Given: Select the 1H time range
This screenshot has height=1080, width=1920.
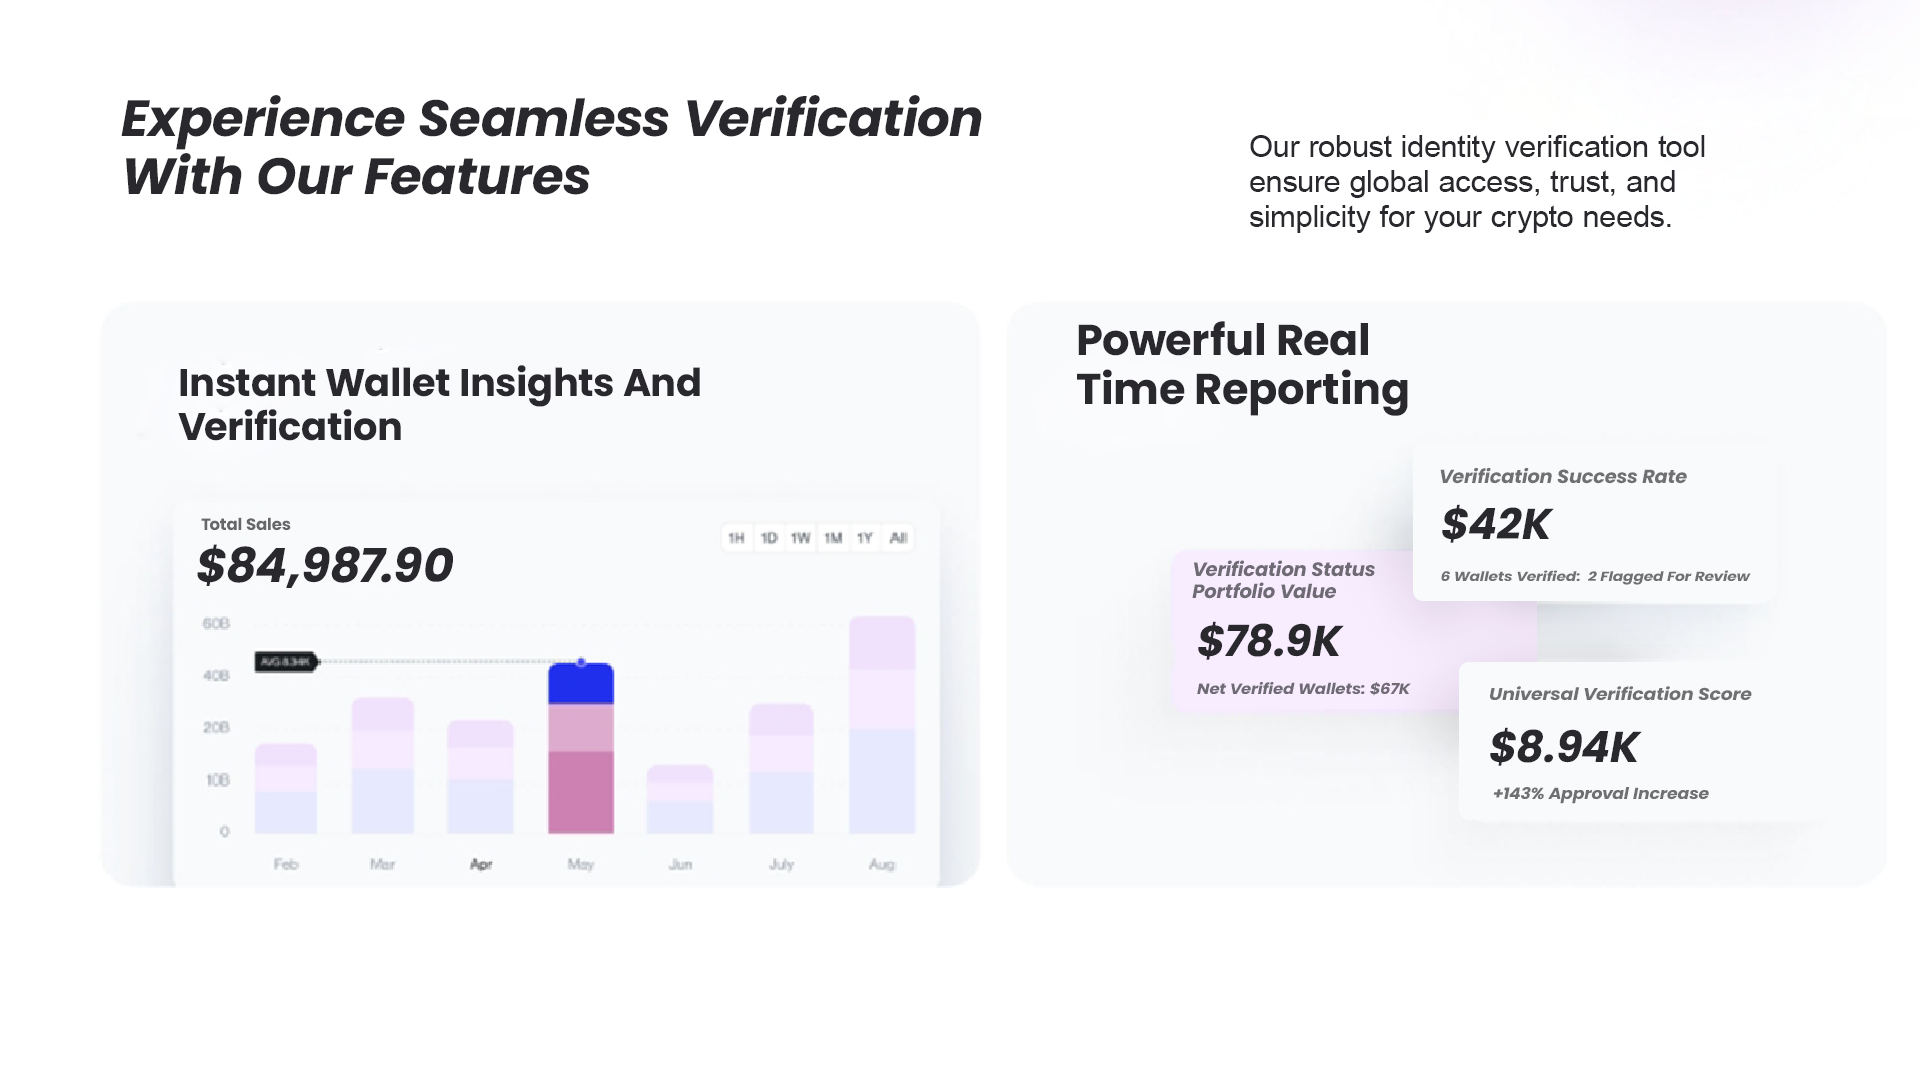Looking at the screenshot, I should (x=736, y=538).
